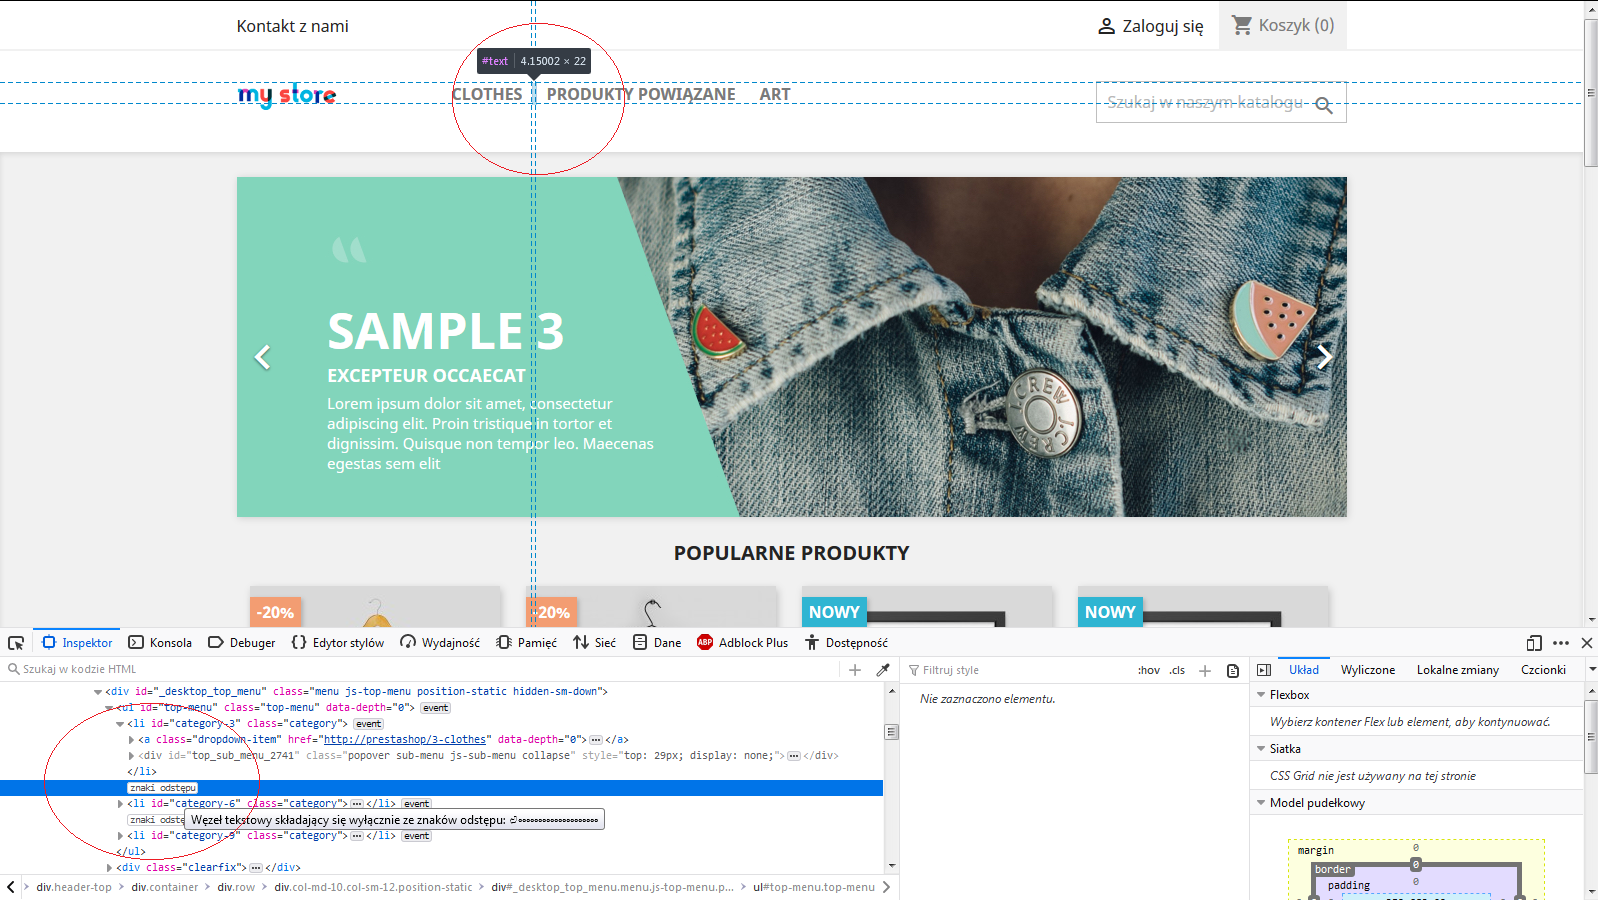Viewport: 1598px width, 900px height.
Task: Expand the li#category-9 node
Action: (x=120, y=836)
